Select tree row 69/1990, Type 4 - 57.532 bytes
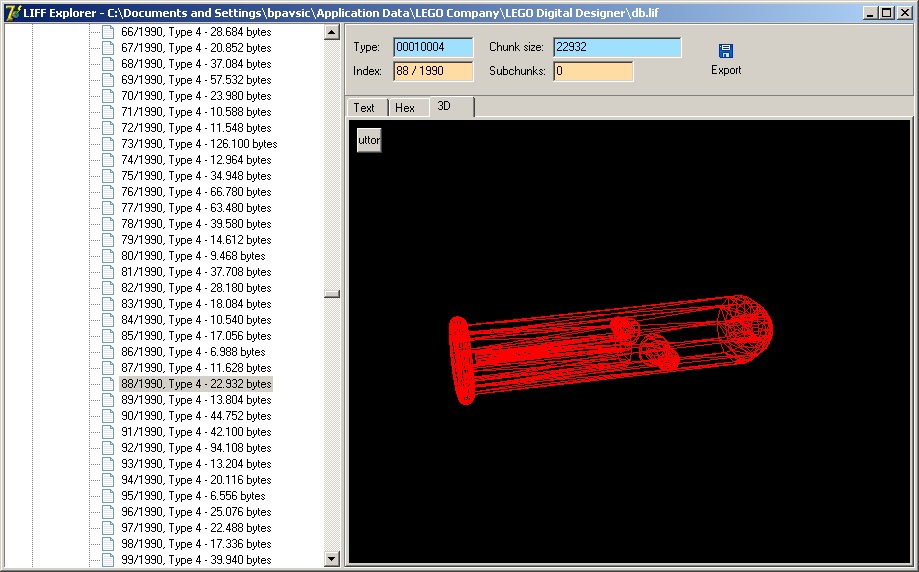The image size is (919, 572). point(196,80)
